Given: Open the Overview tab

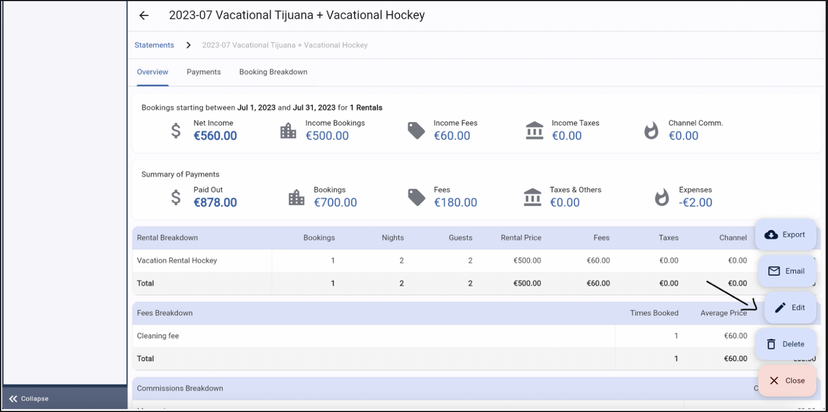Looking at the screenshot, I should click(152, 72).
